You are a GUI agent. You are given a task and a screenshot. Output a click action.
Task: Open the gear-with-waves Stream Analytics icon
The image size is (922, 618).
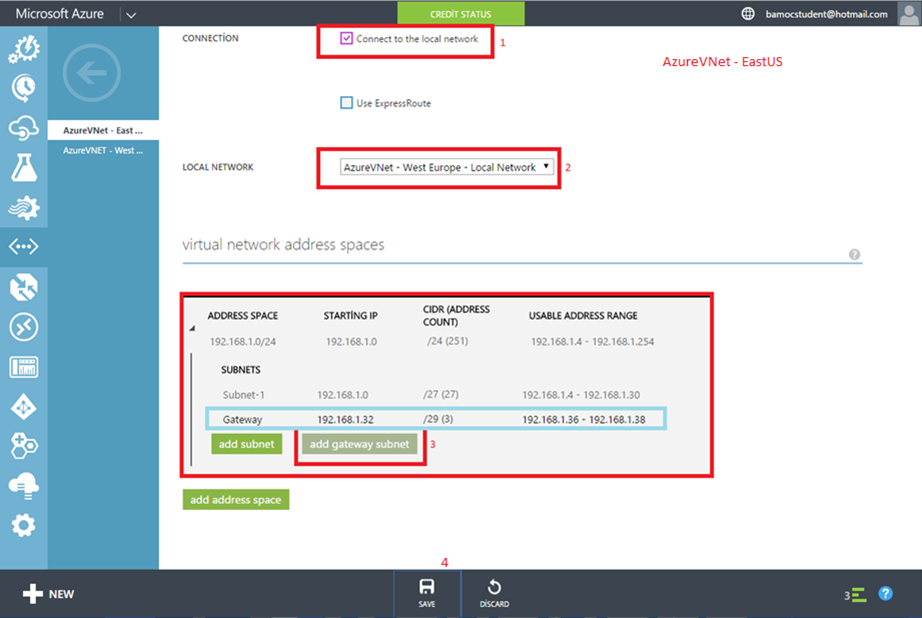(x=24, y=207)
